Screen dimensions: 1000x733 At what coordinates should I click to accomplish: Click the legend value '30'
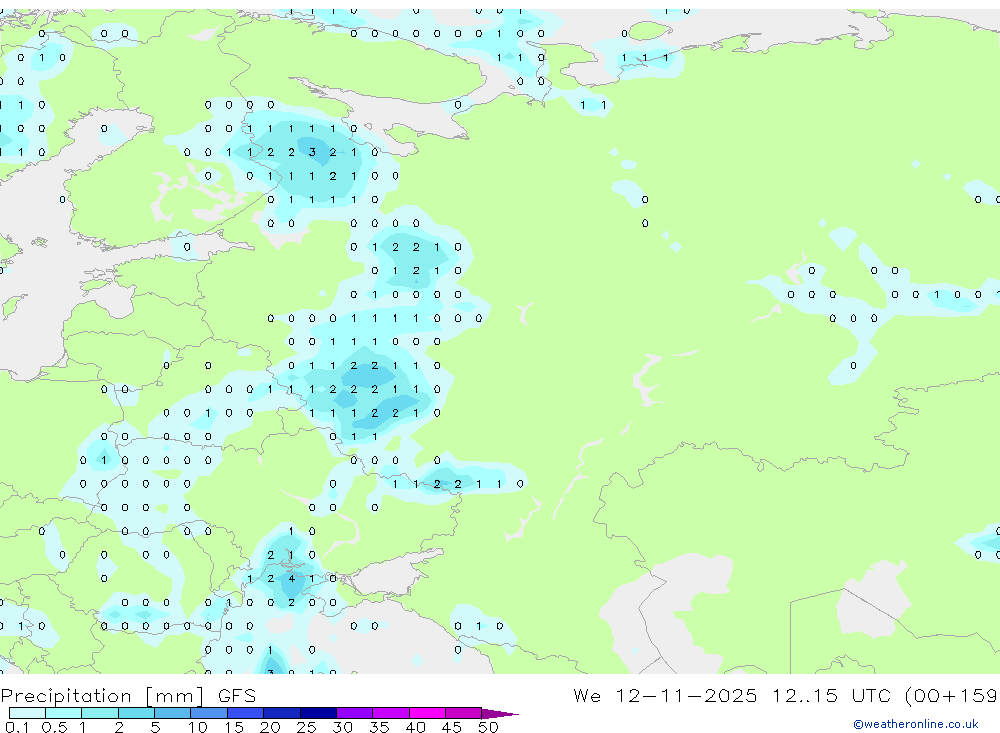coord(342,727)
